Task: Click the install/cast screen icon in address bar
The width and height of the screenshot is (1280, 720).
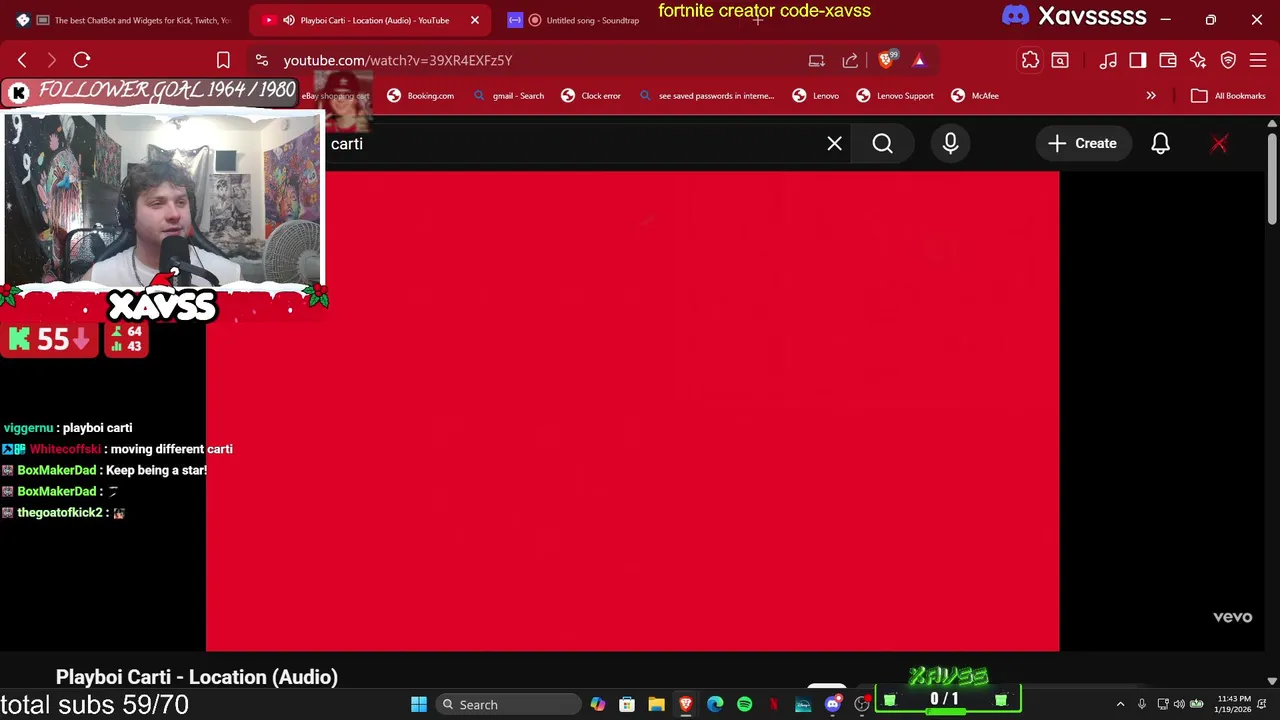Action: 817,60
